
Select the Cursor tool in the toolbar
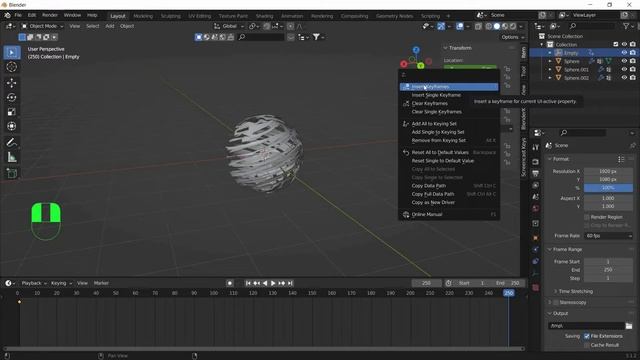(x=11, y=67)
